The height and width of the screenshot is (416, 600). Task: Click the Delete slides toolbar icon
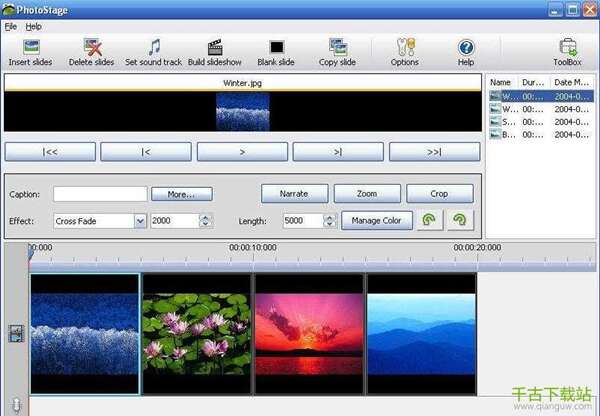pyautogui.click(x=93, y=47)
